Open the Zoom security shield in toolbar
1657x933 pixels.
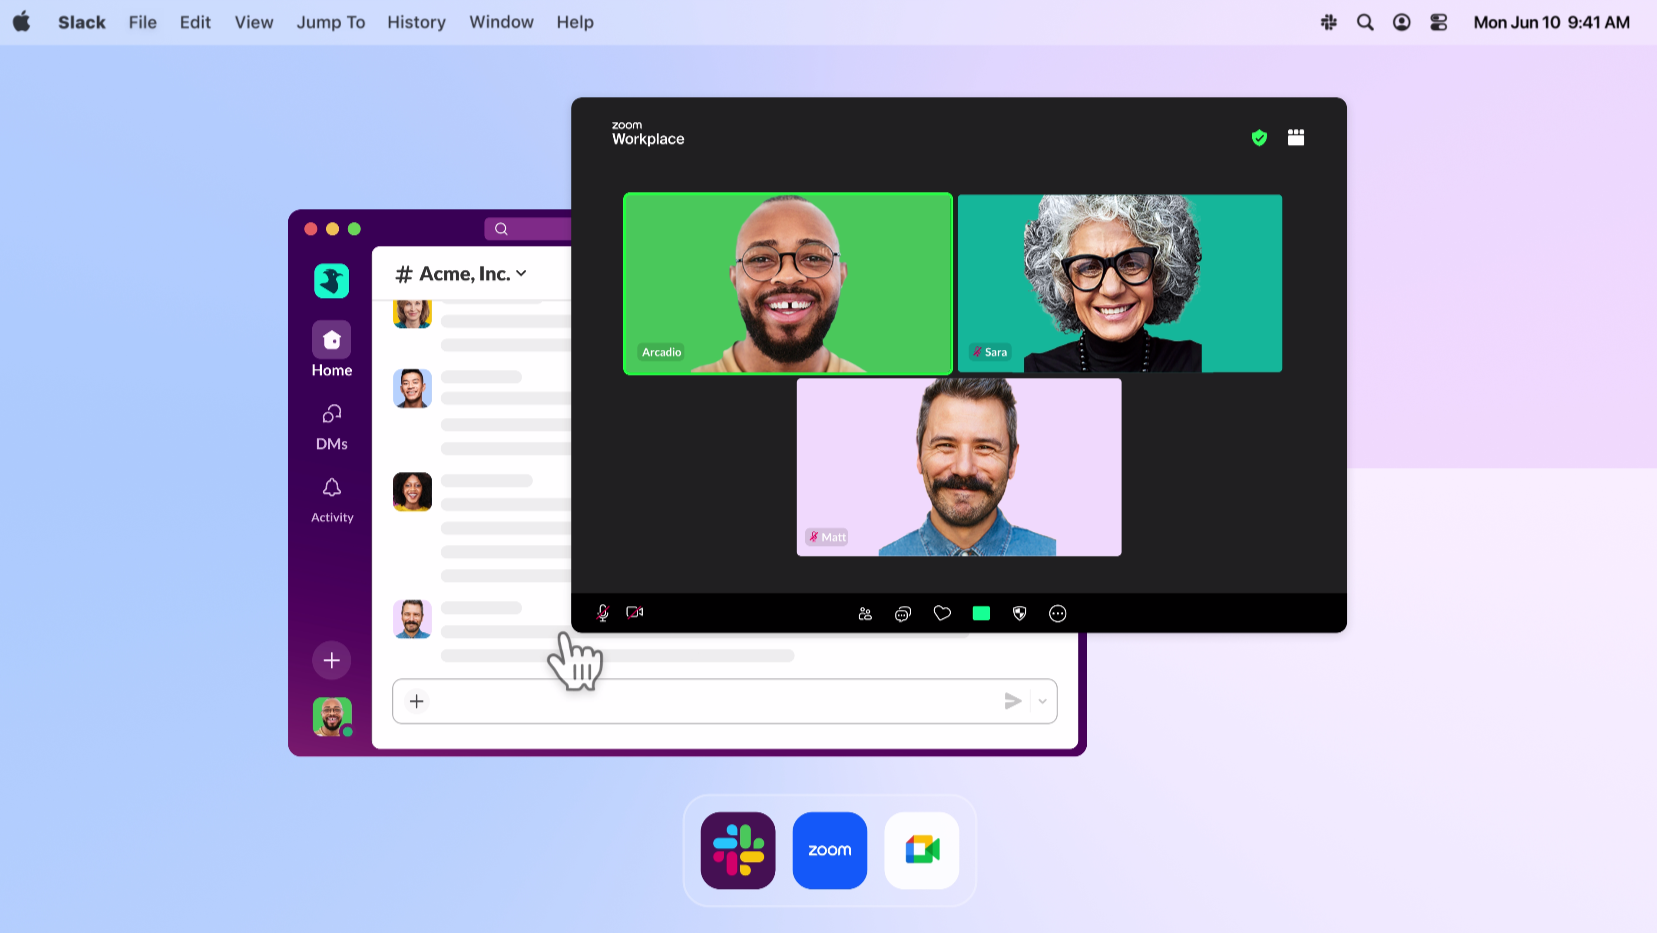1019,614
